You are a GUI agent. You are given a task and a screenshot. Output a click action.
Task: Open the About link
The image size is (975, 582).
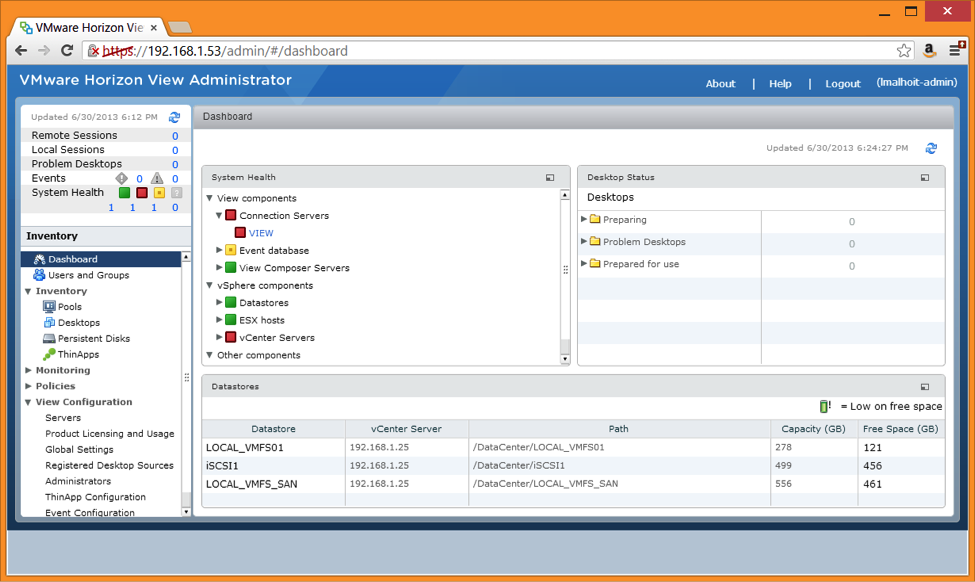[x=720, y=83]
